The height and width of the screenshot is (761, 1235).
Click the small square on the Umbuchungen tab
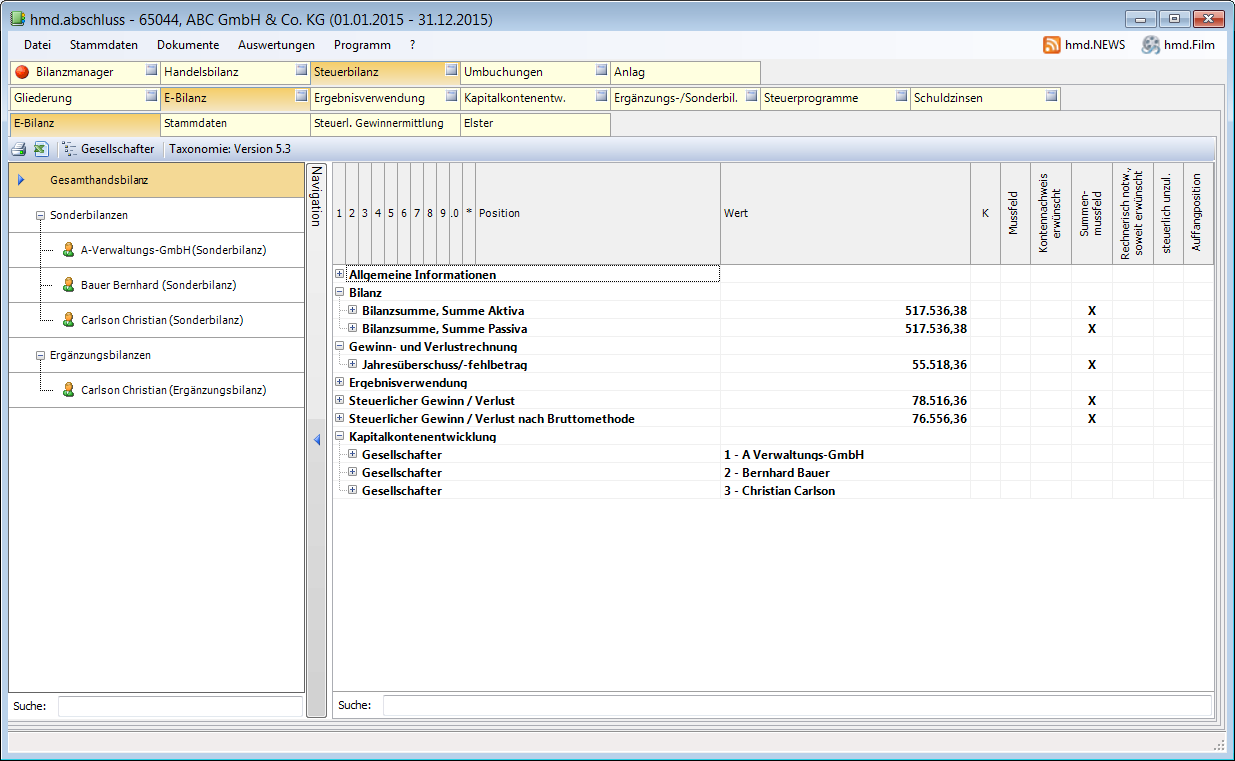(601, 71)
